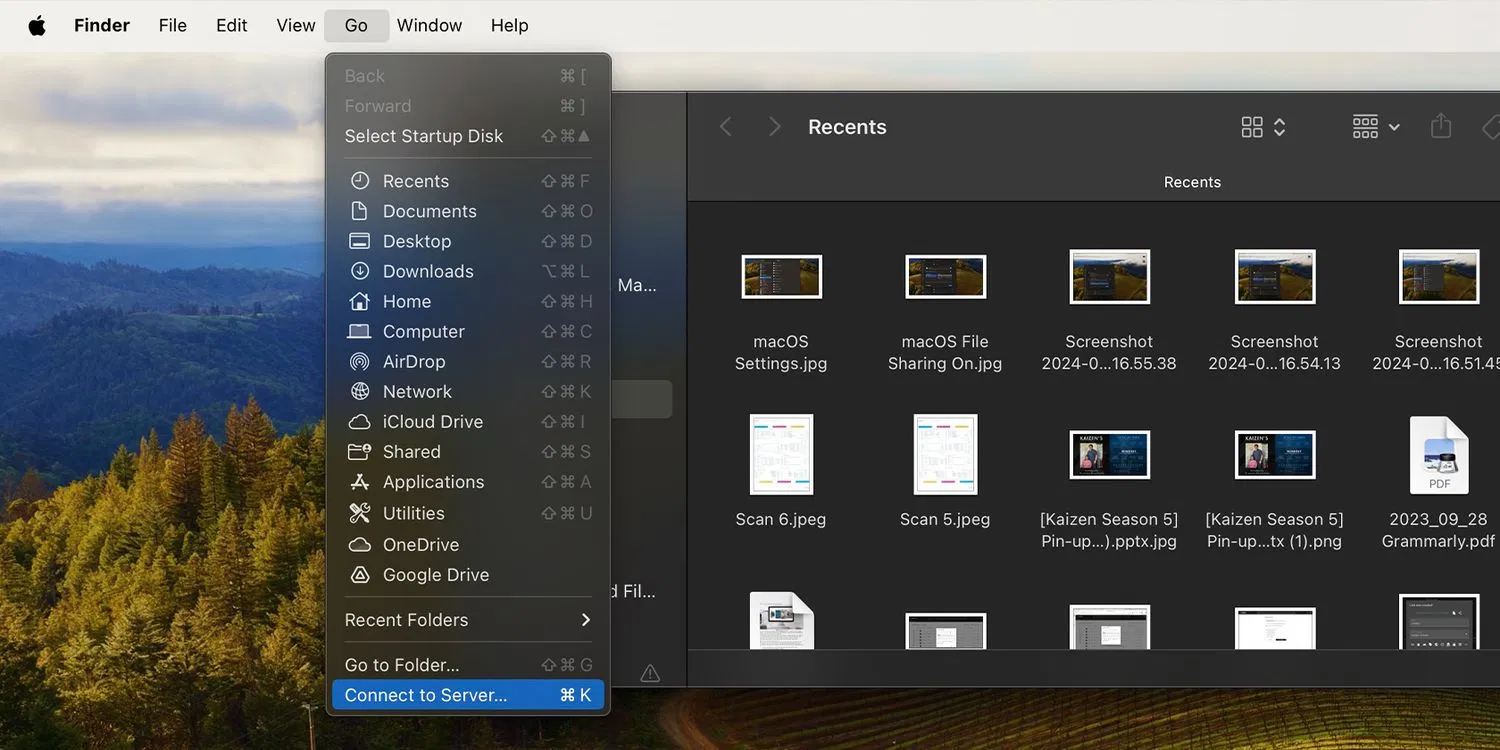
Task: Open the Scan 6.jpeg thumbnail
Action: 781,454
